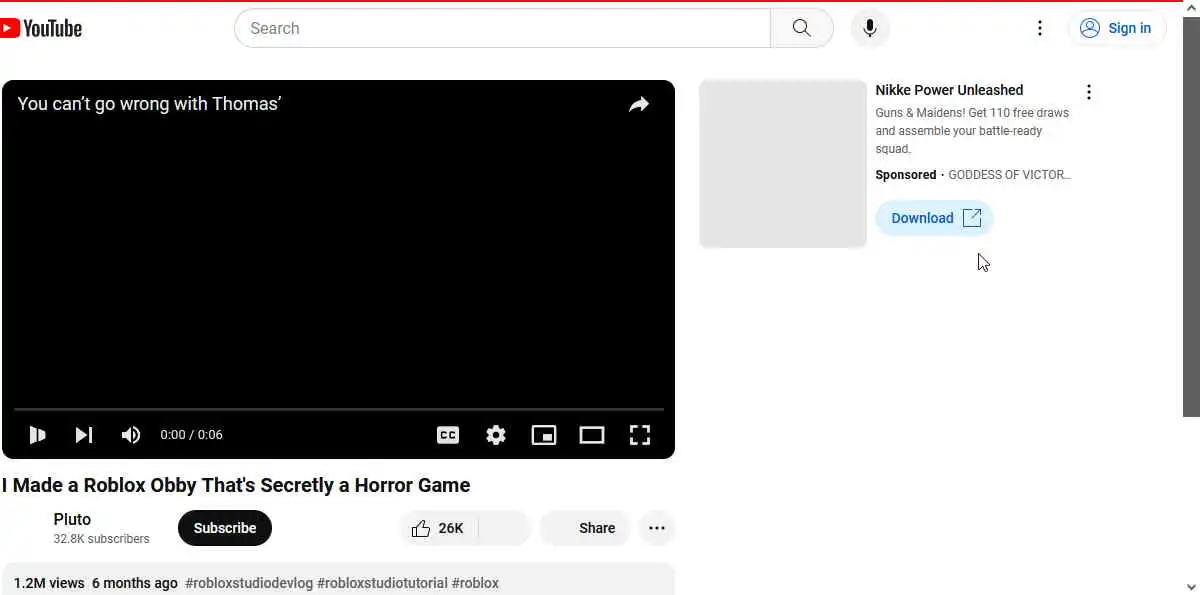This screenshot has height=595, width=1200.
Task: Click the video title overlay 'You can't go wrong with Thomas''
Action: coord(149,103)
